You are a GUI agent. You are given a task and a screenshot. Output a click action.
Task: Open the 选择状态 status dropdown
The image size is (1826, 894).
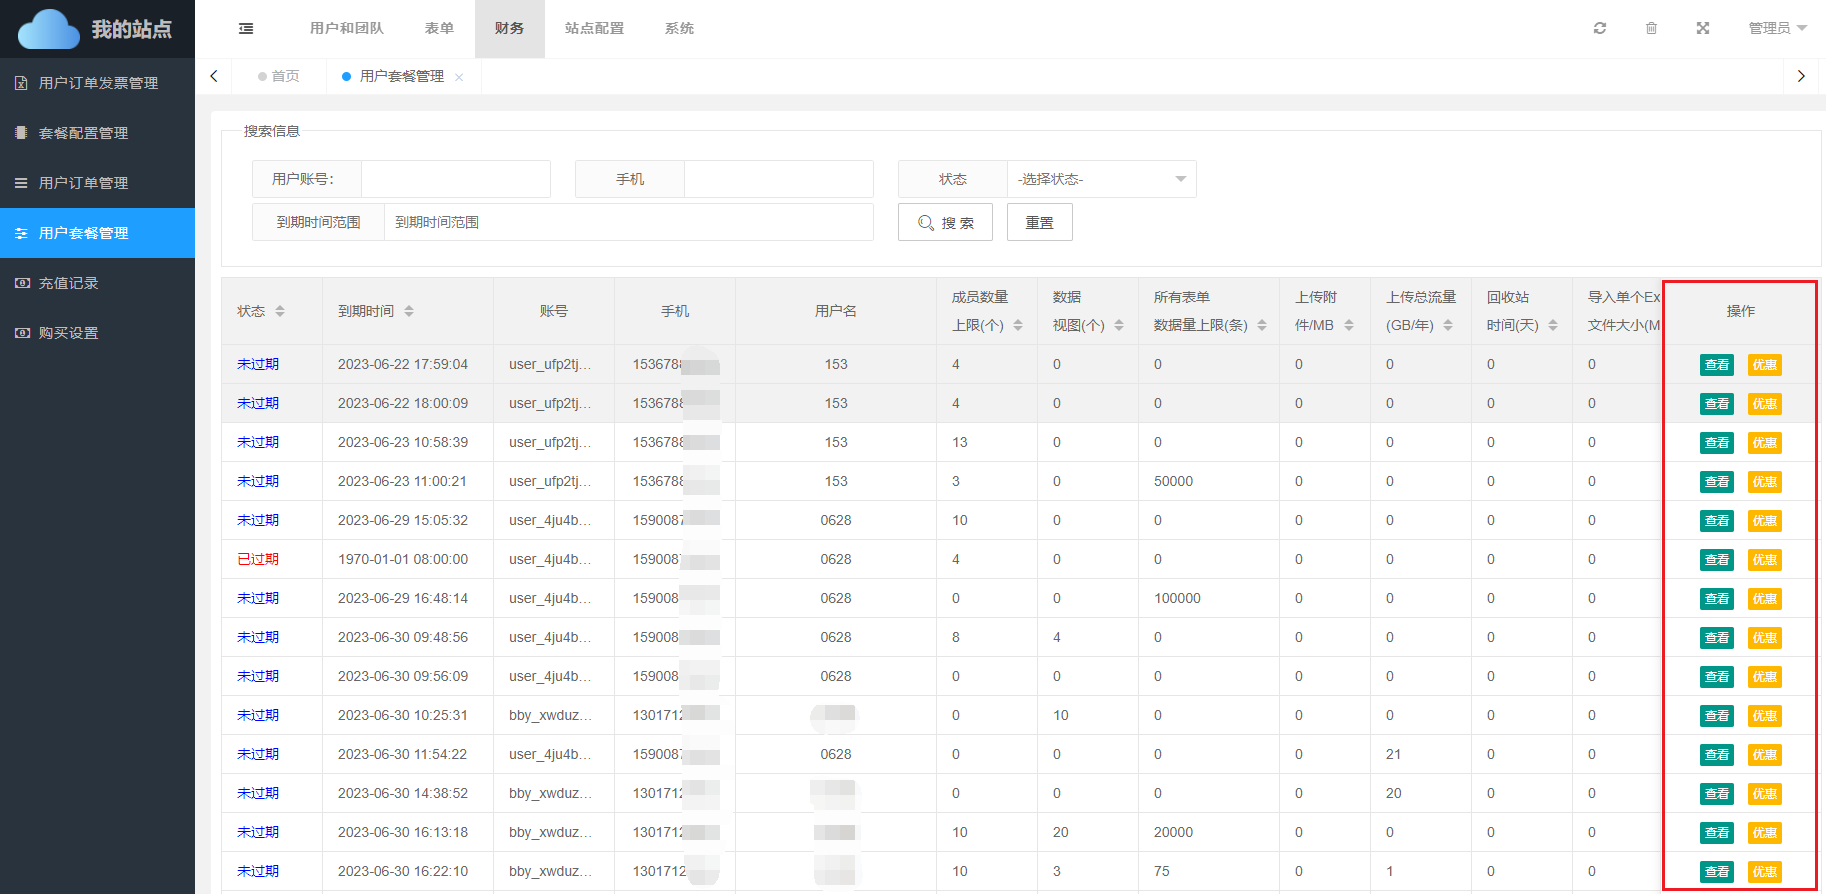point(1100,179)
